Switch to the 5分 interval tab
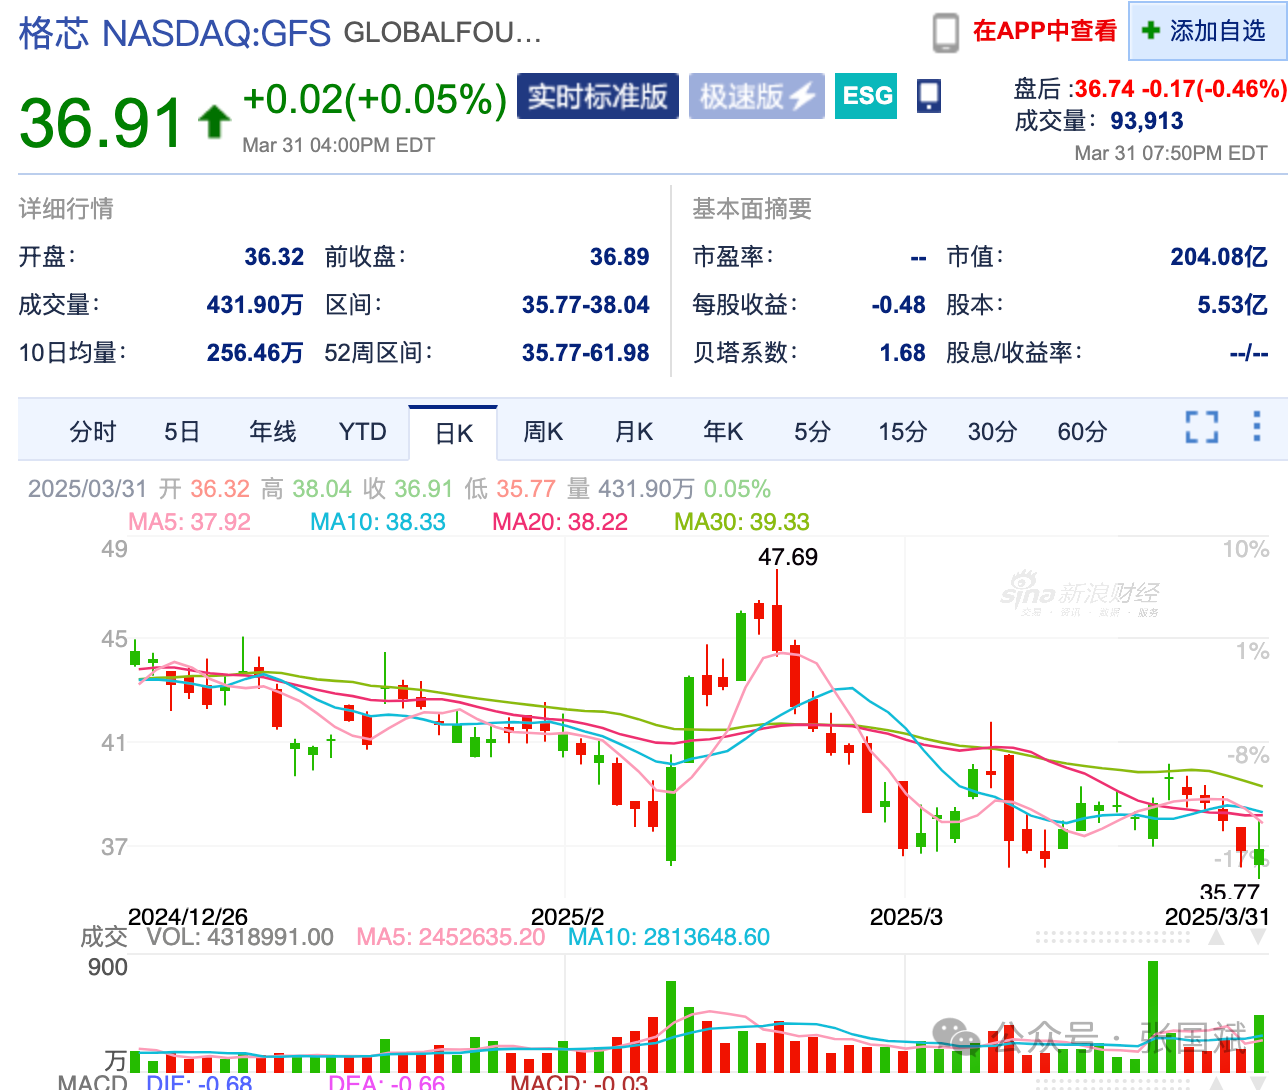The image size is (1288, 1090). pyautogui.click(x=812, y=432)
